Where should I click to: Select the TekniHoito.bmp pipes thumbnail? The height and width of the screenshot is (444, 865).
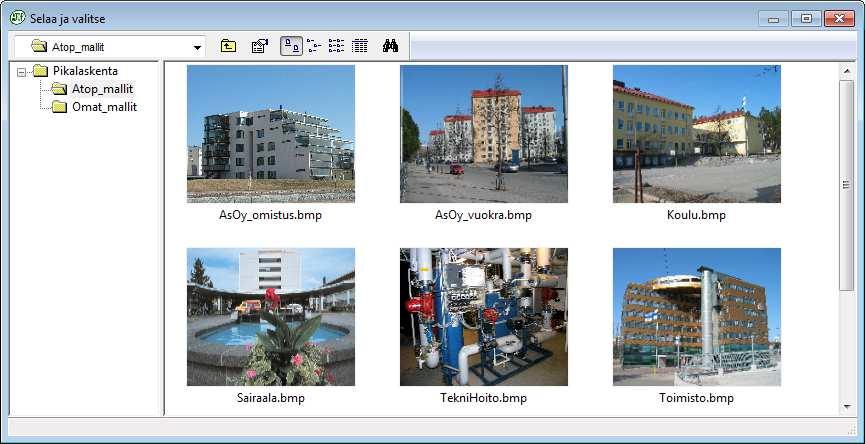484,317
